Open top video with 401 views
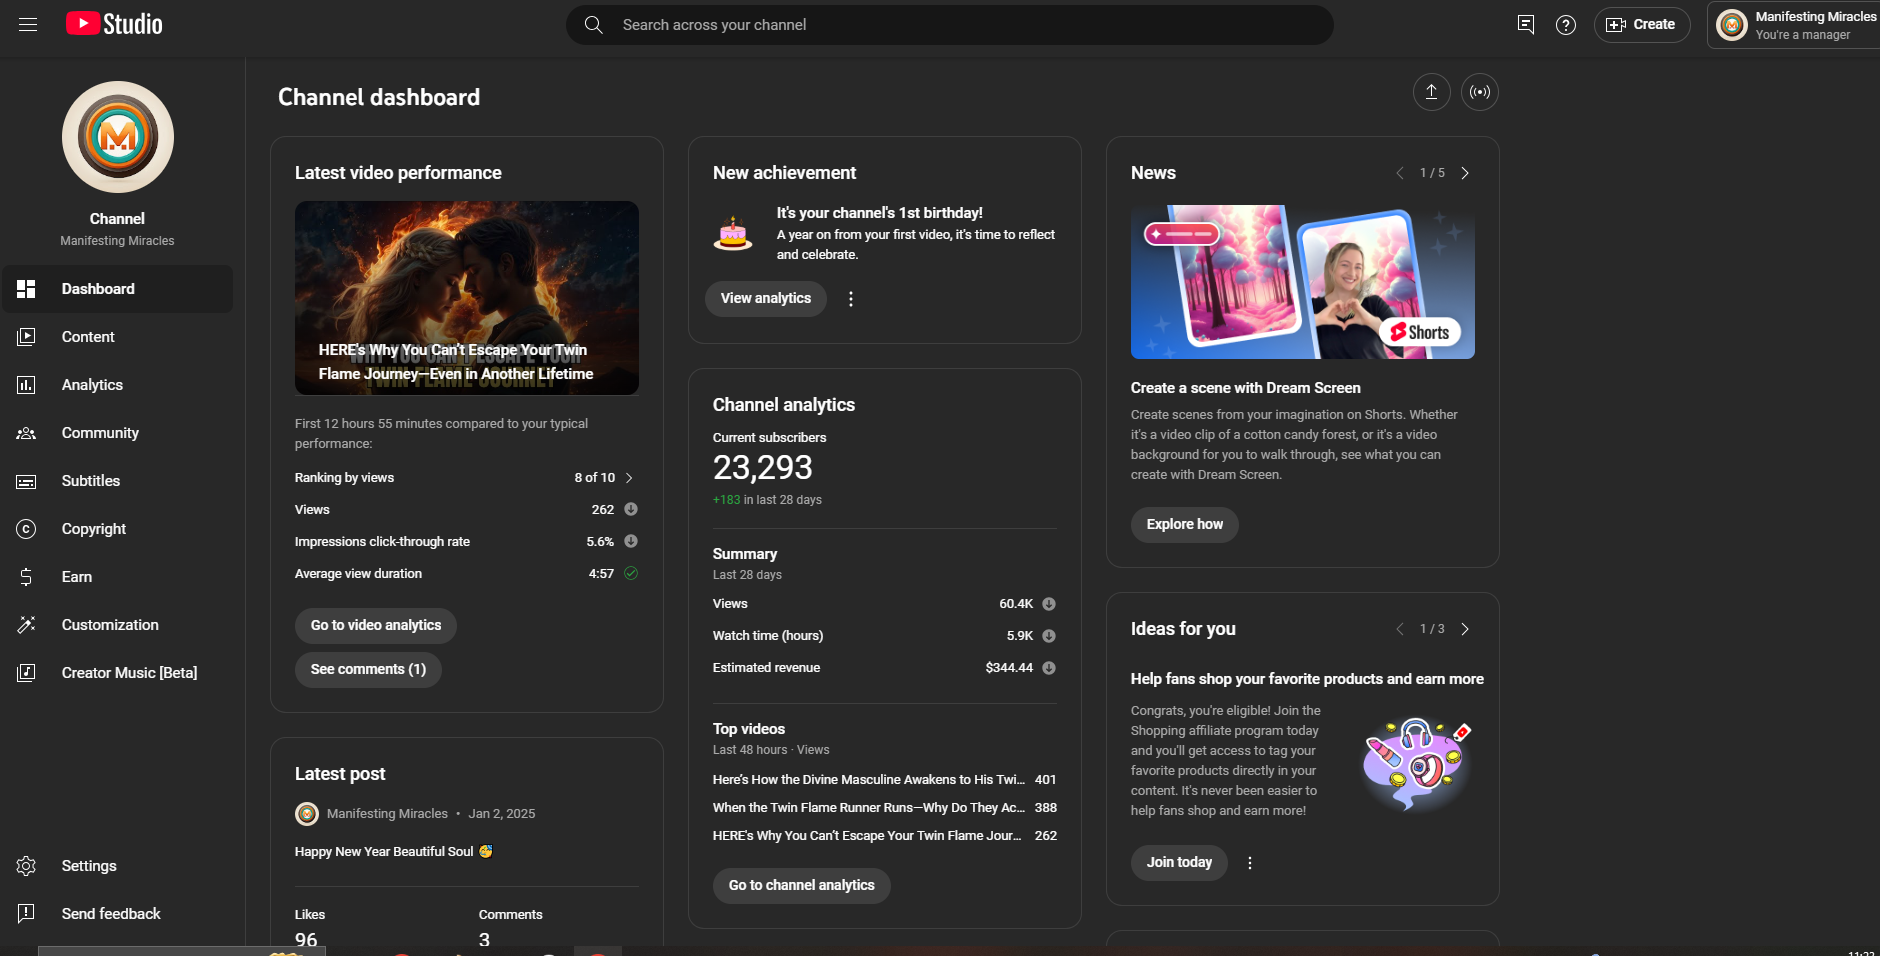 click(x=885, y=780)
